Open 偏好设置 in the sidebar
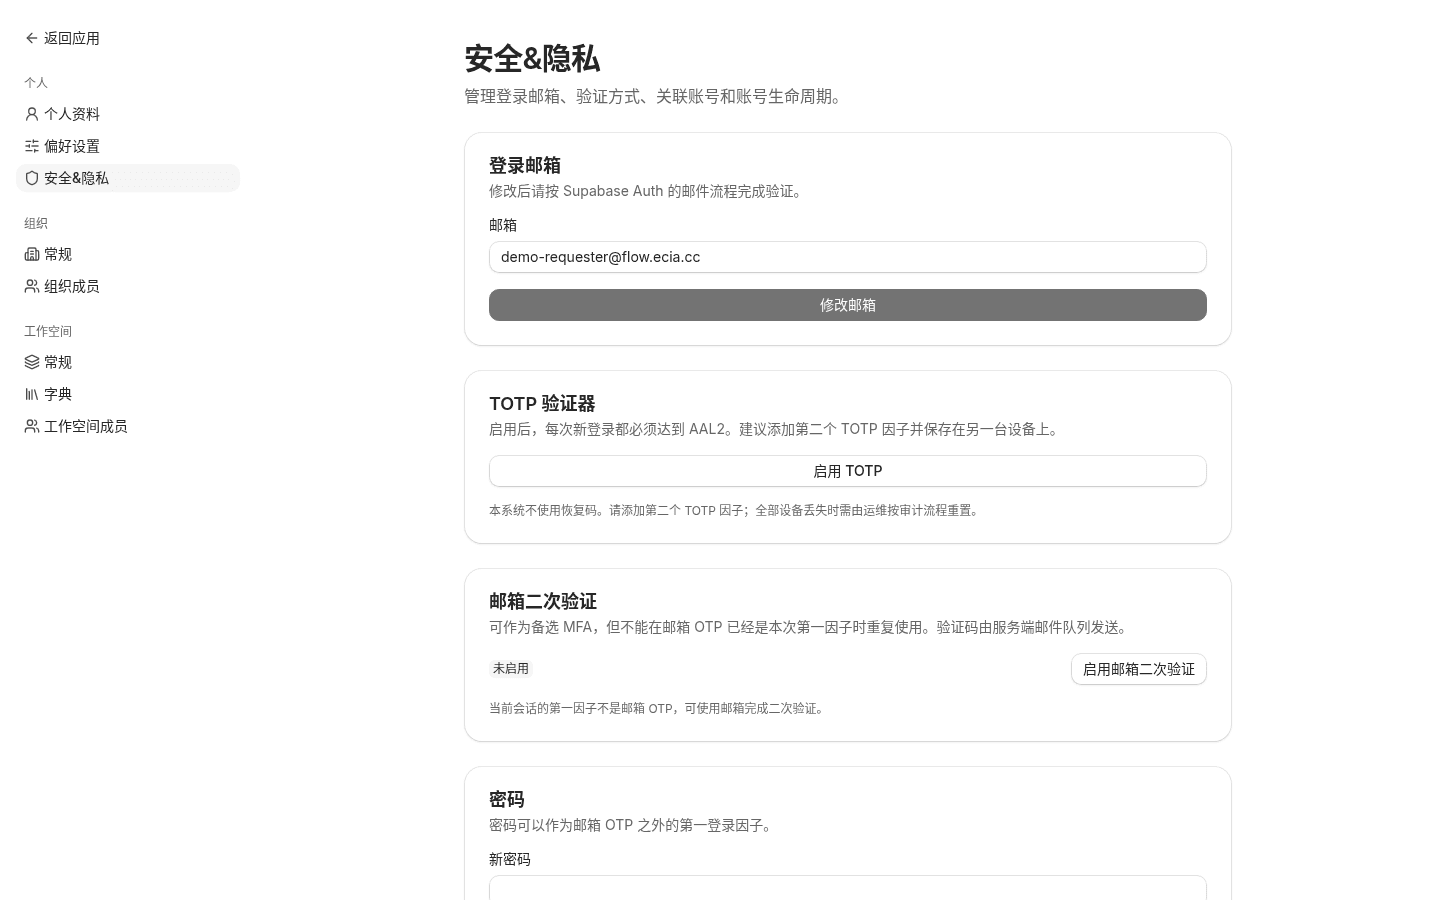 click(x=128, y=146)
